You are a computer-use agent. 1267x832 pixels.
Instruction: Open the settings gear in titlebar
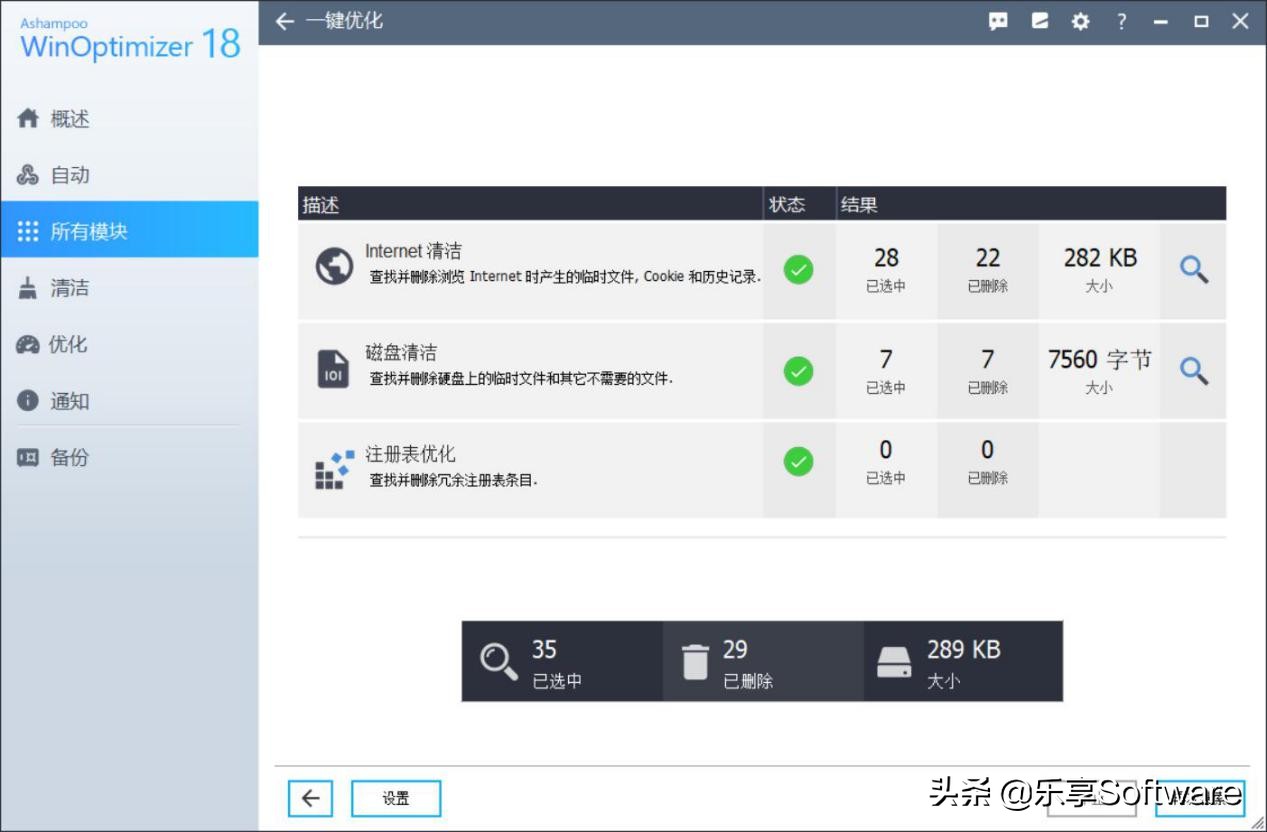1080,20
